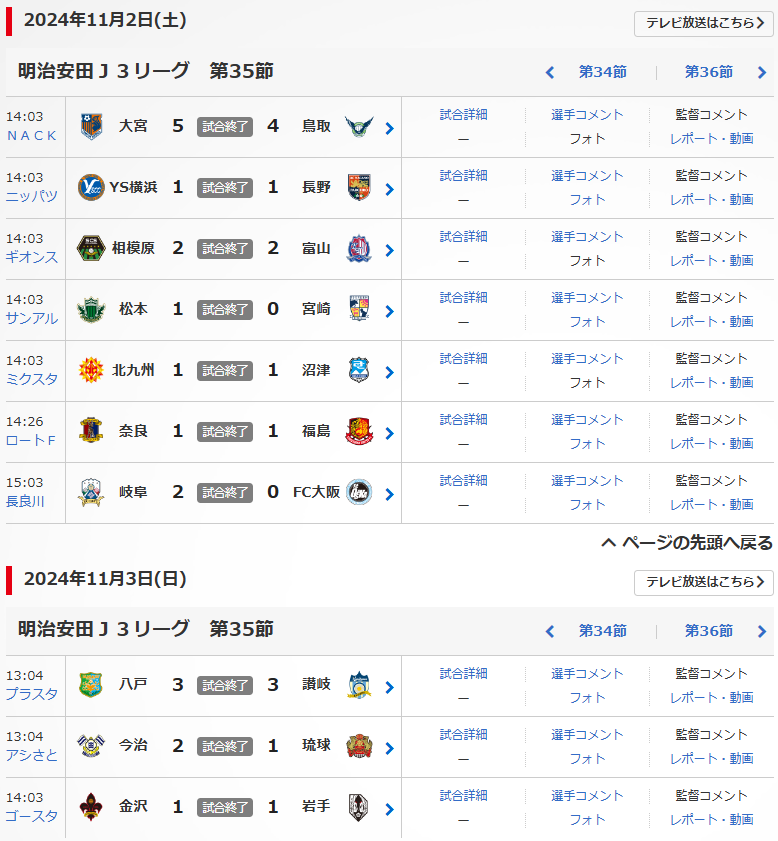Open NACK stadium link for Omiya match
Viewport: 778px width, 841px height.
coord(31,135)
